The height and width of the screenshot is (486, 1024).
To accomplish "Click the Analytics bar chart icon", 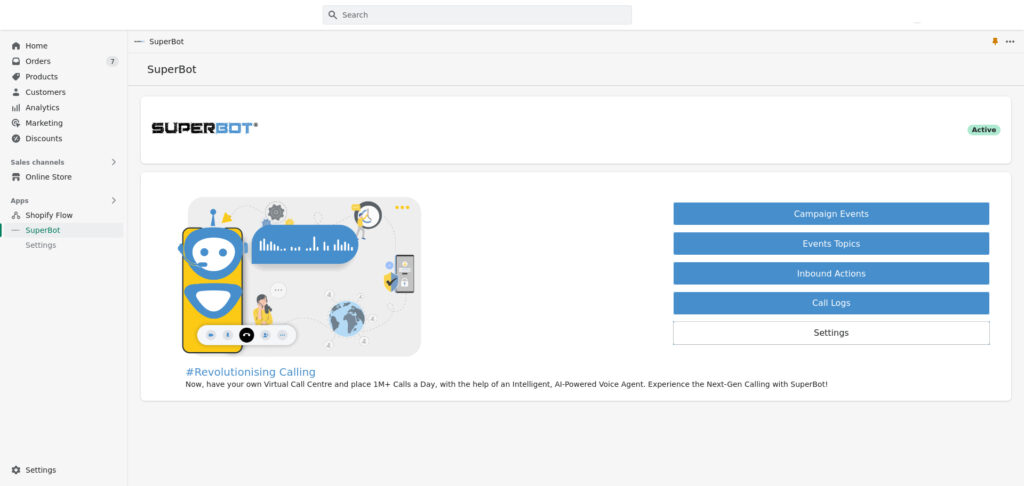I will click(16, 108).
